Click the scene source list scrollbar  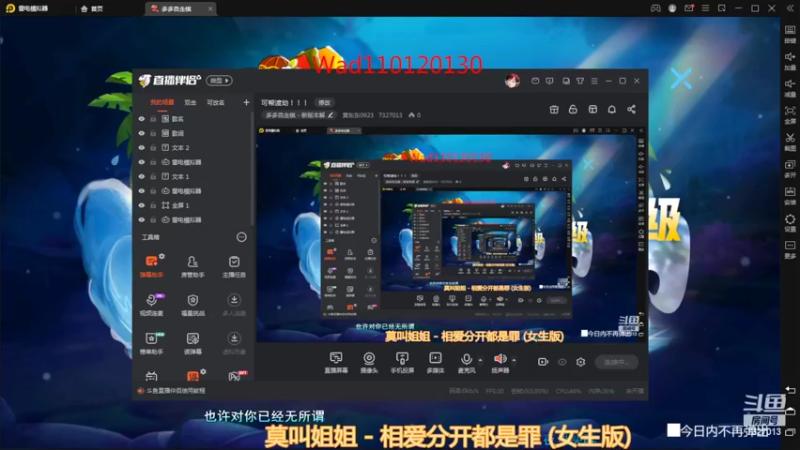click(252, 168)
